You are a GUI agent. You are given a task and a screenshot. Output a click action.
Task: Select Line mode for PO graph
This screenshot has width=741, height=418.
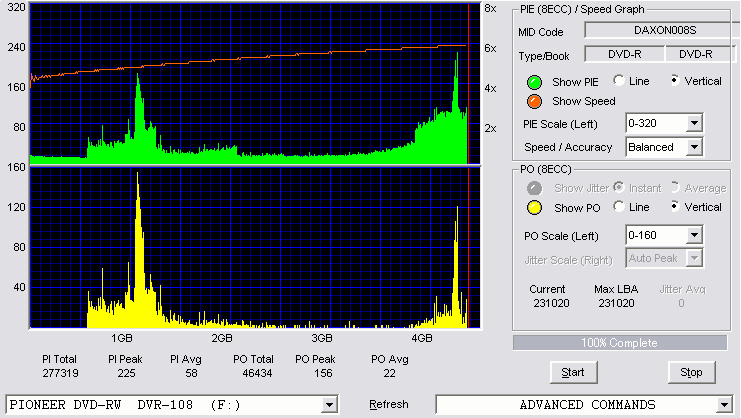tap(619, 207)
